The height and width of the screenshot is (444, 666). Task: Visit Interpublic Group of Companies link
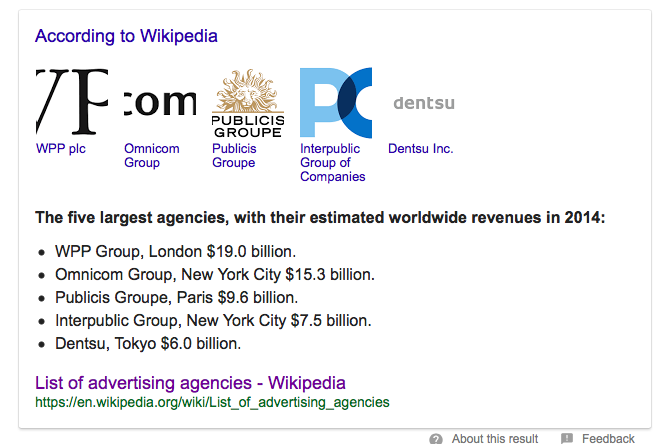[333, 162]
